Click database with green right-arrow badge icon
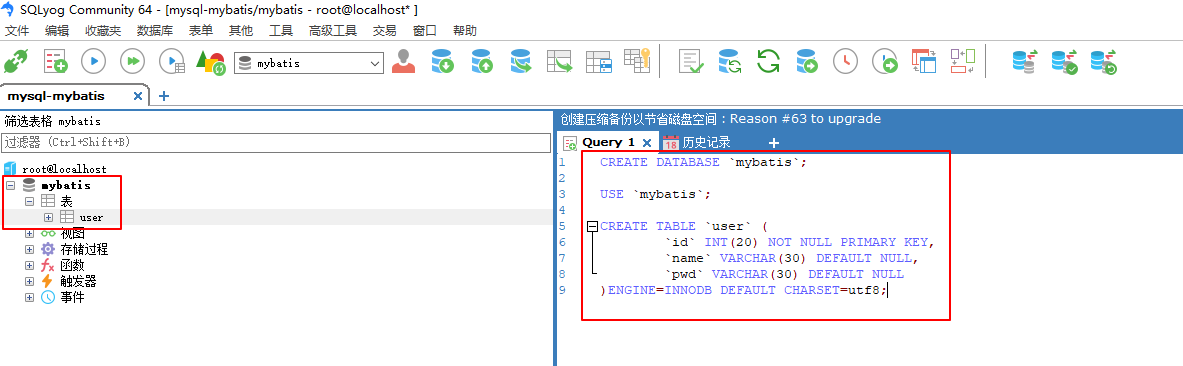1183x366 pixels. pos(807,61)
